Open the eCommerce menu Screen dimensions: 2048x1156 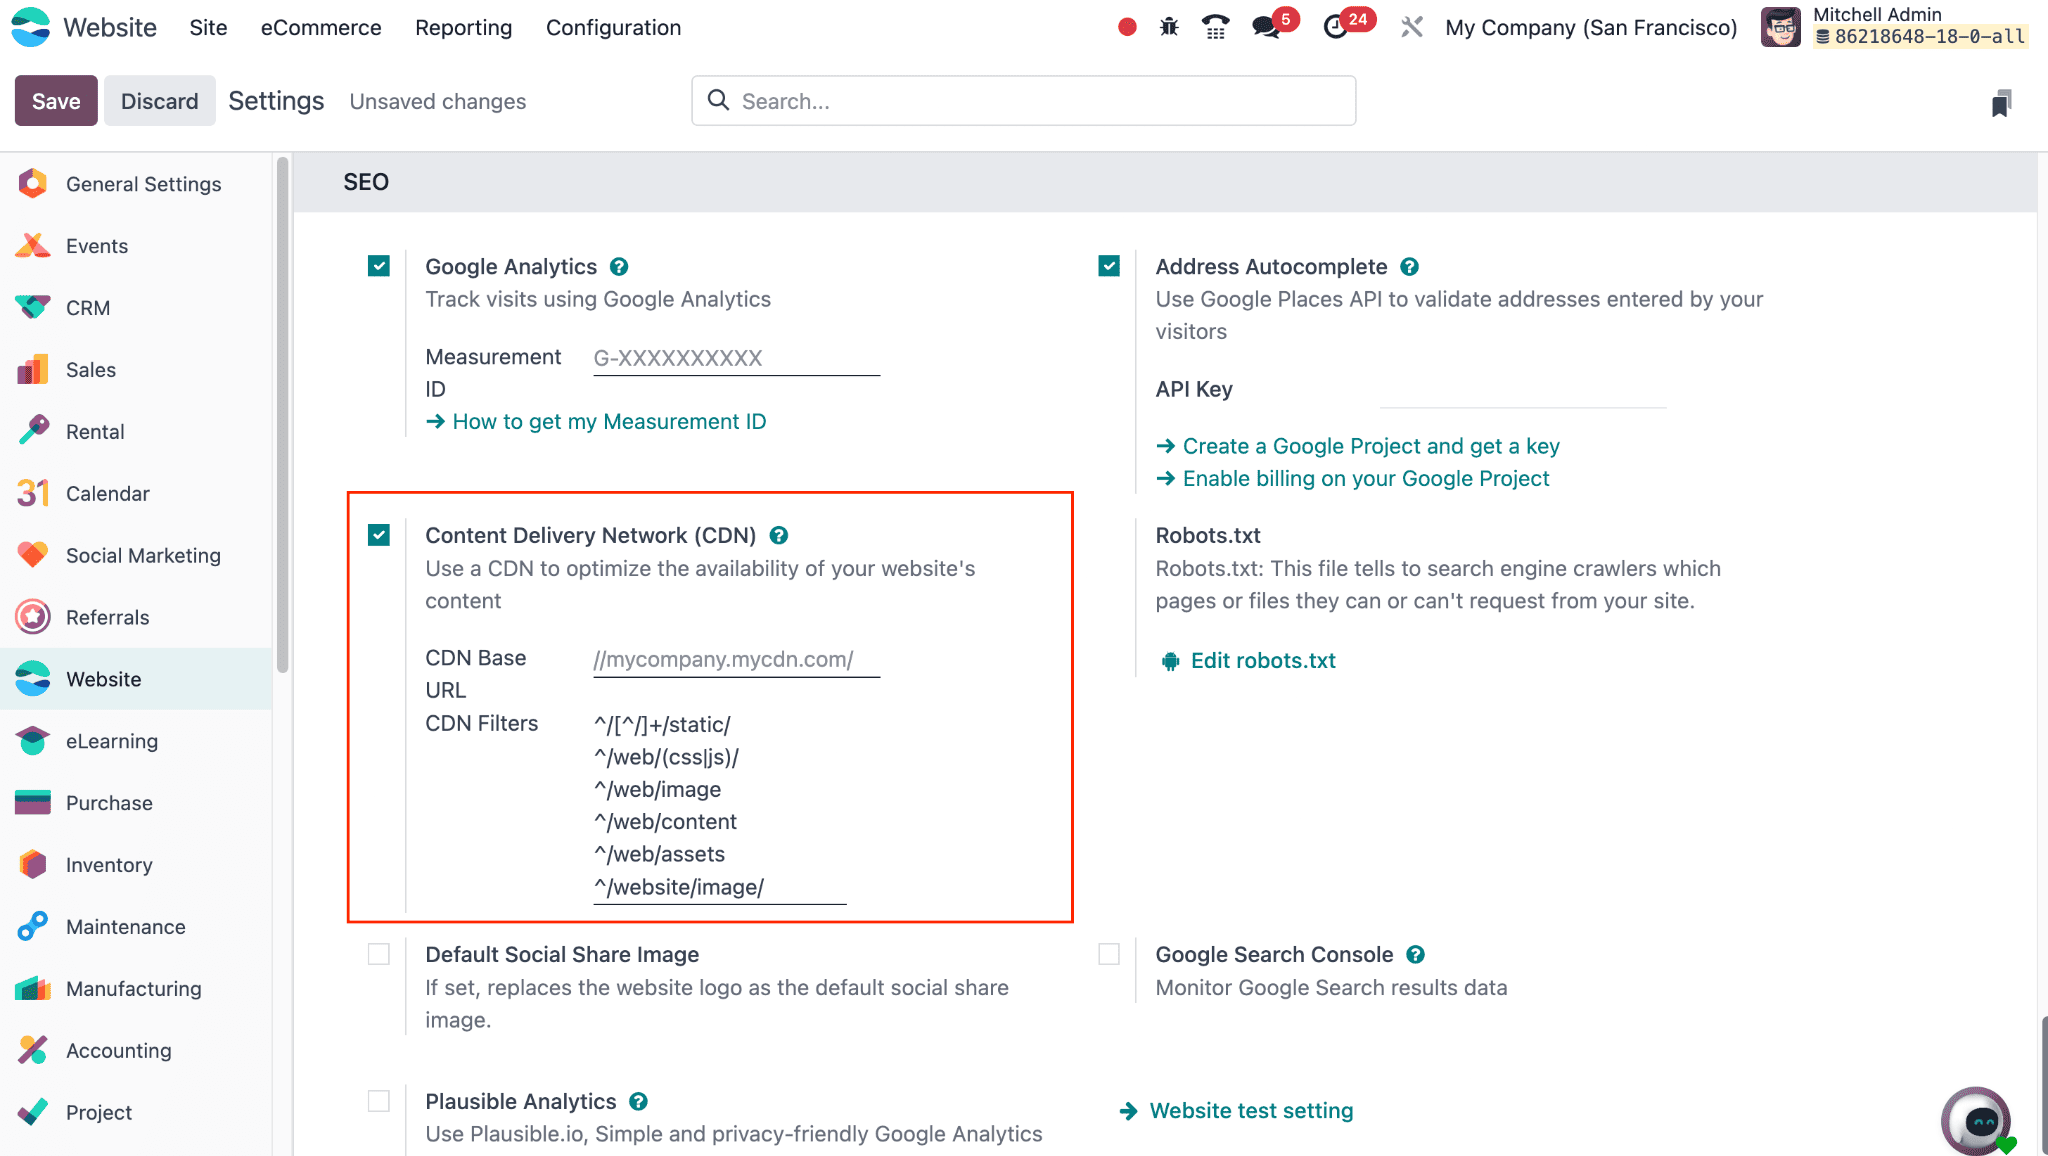pos(321,28)
